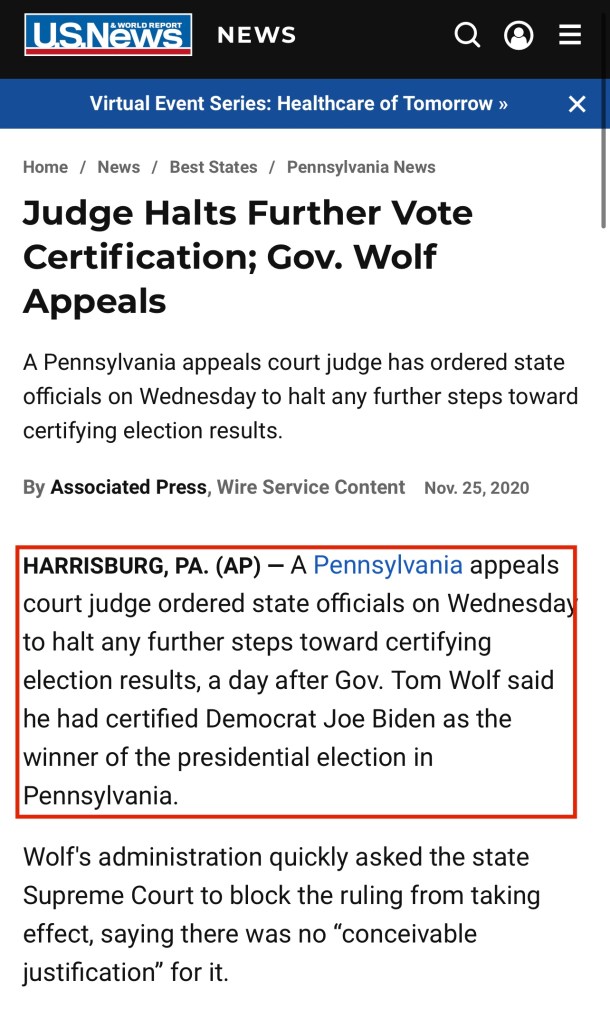Click the page scrollbar on the right edge
The width and height of the screenshot is (610, 1018).
[603, 180]
